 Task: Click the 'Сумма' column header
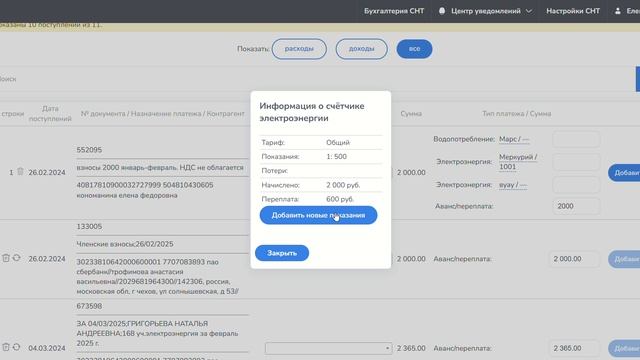(411, 113)
